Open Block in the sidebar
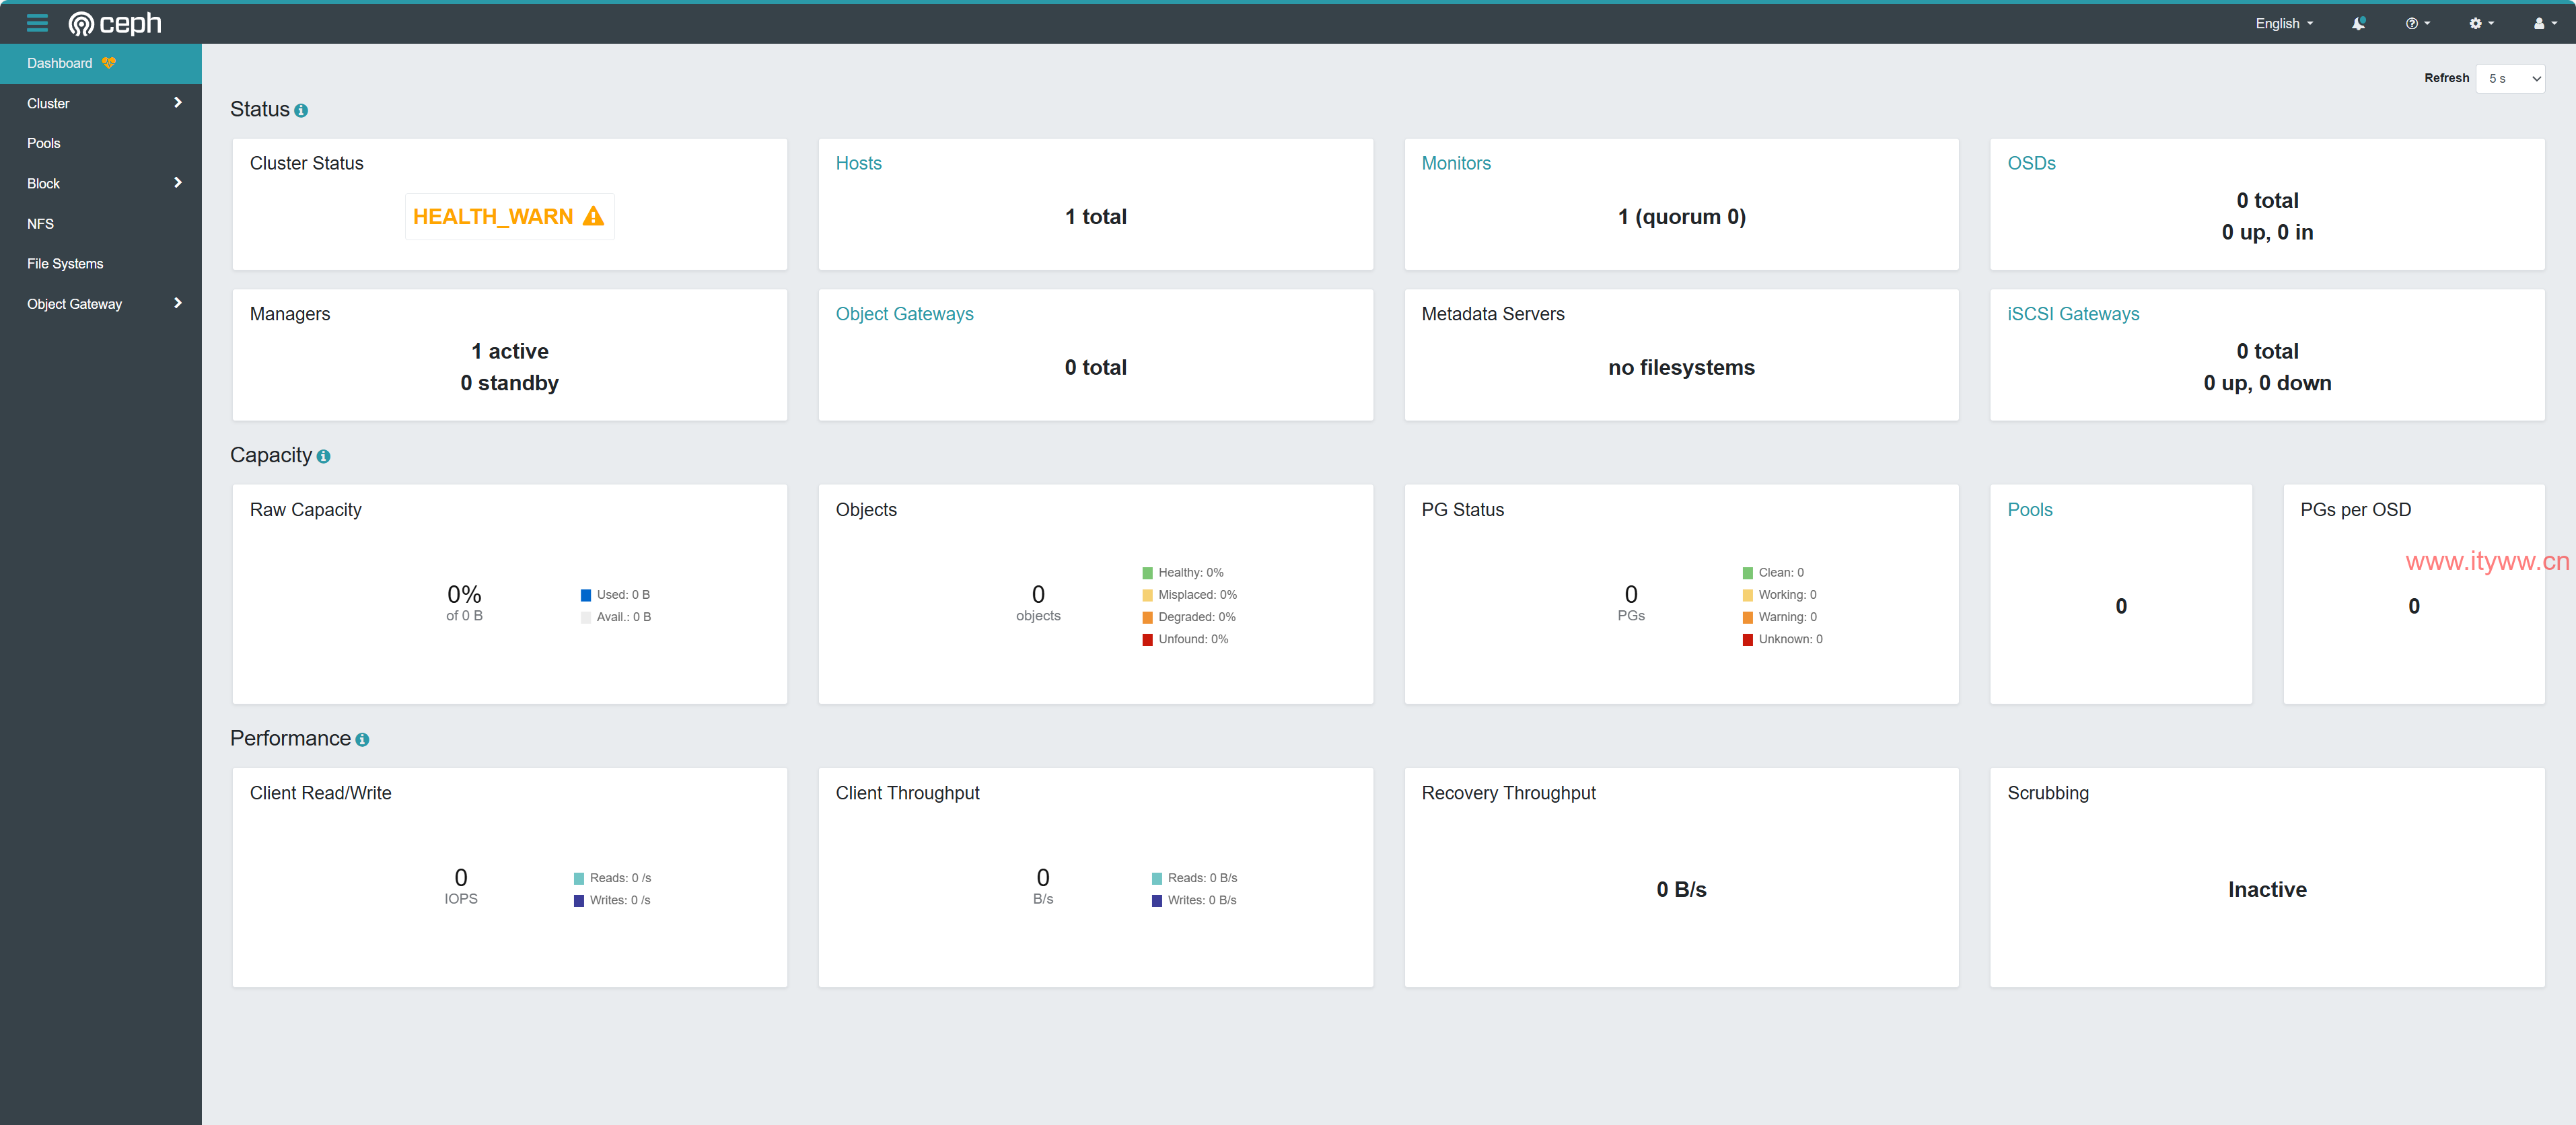Screen dimensions: 2576x1125 pos(101,183)
